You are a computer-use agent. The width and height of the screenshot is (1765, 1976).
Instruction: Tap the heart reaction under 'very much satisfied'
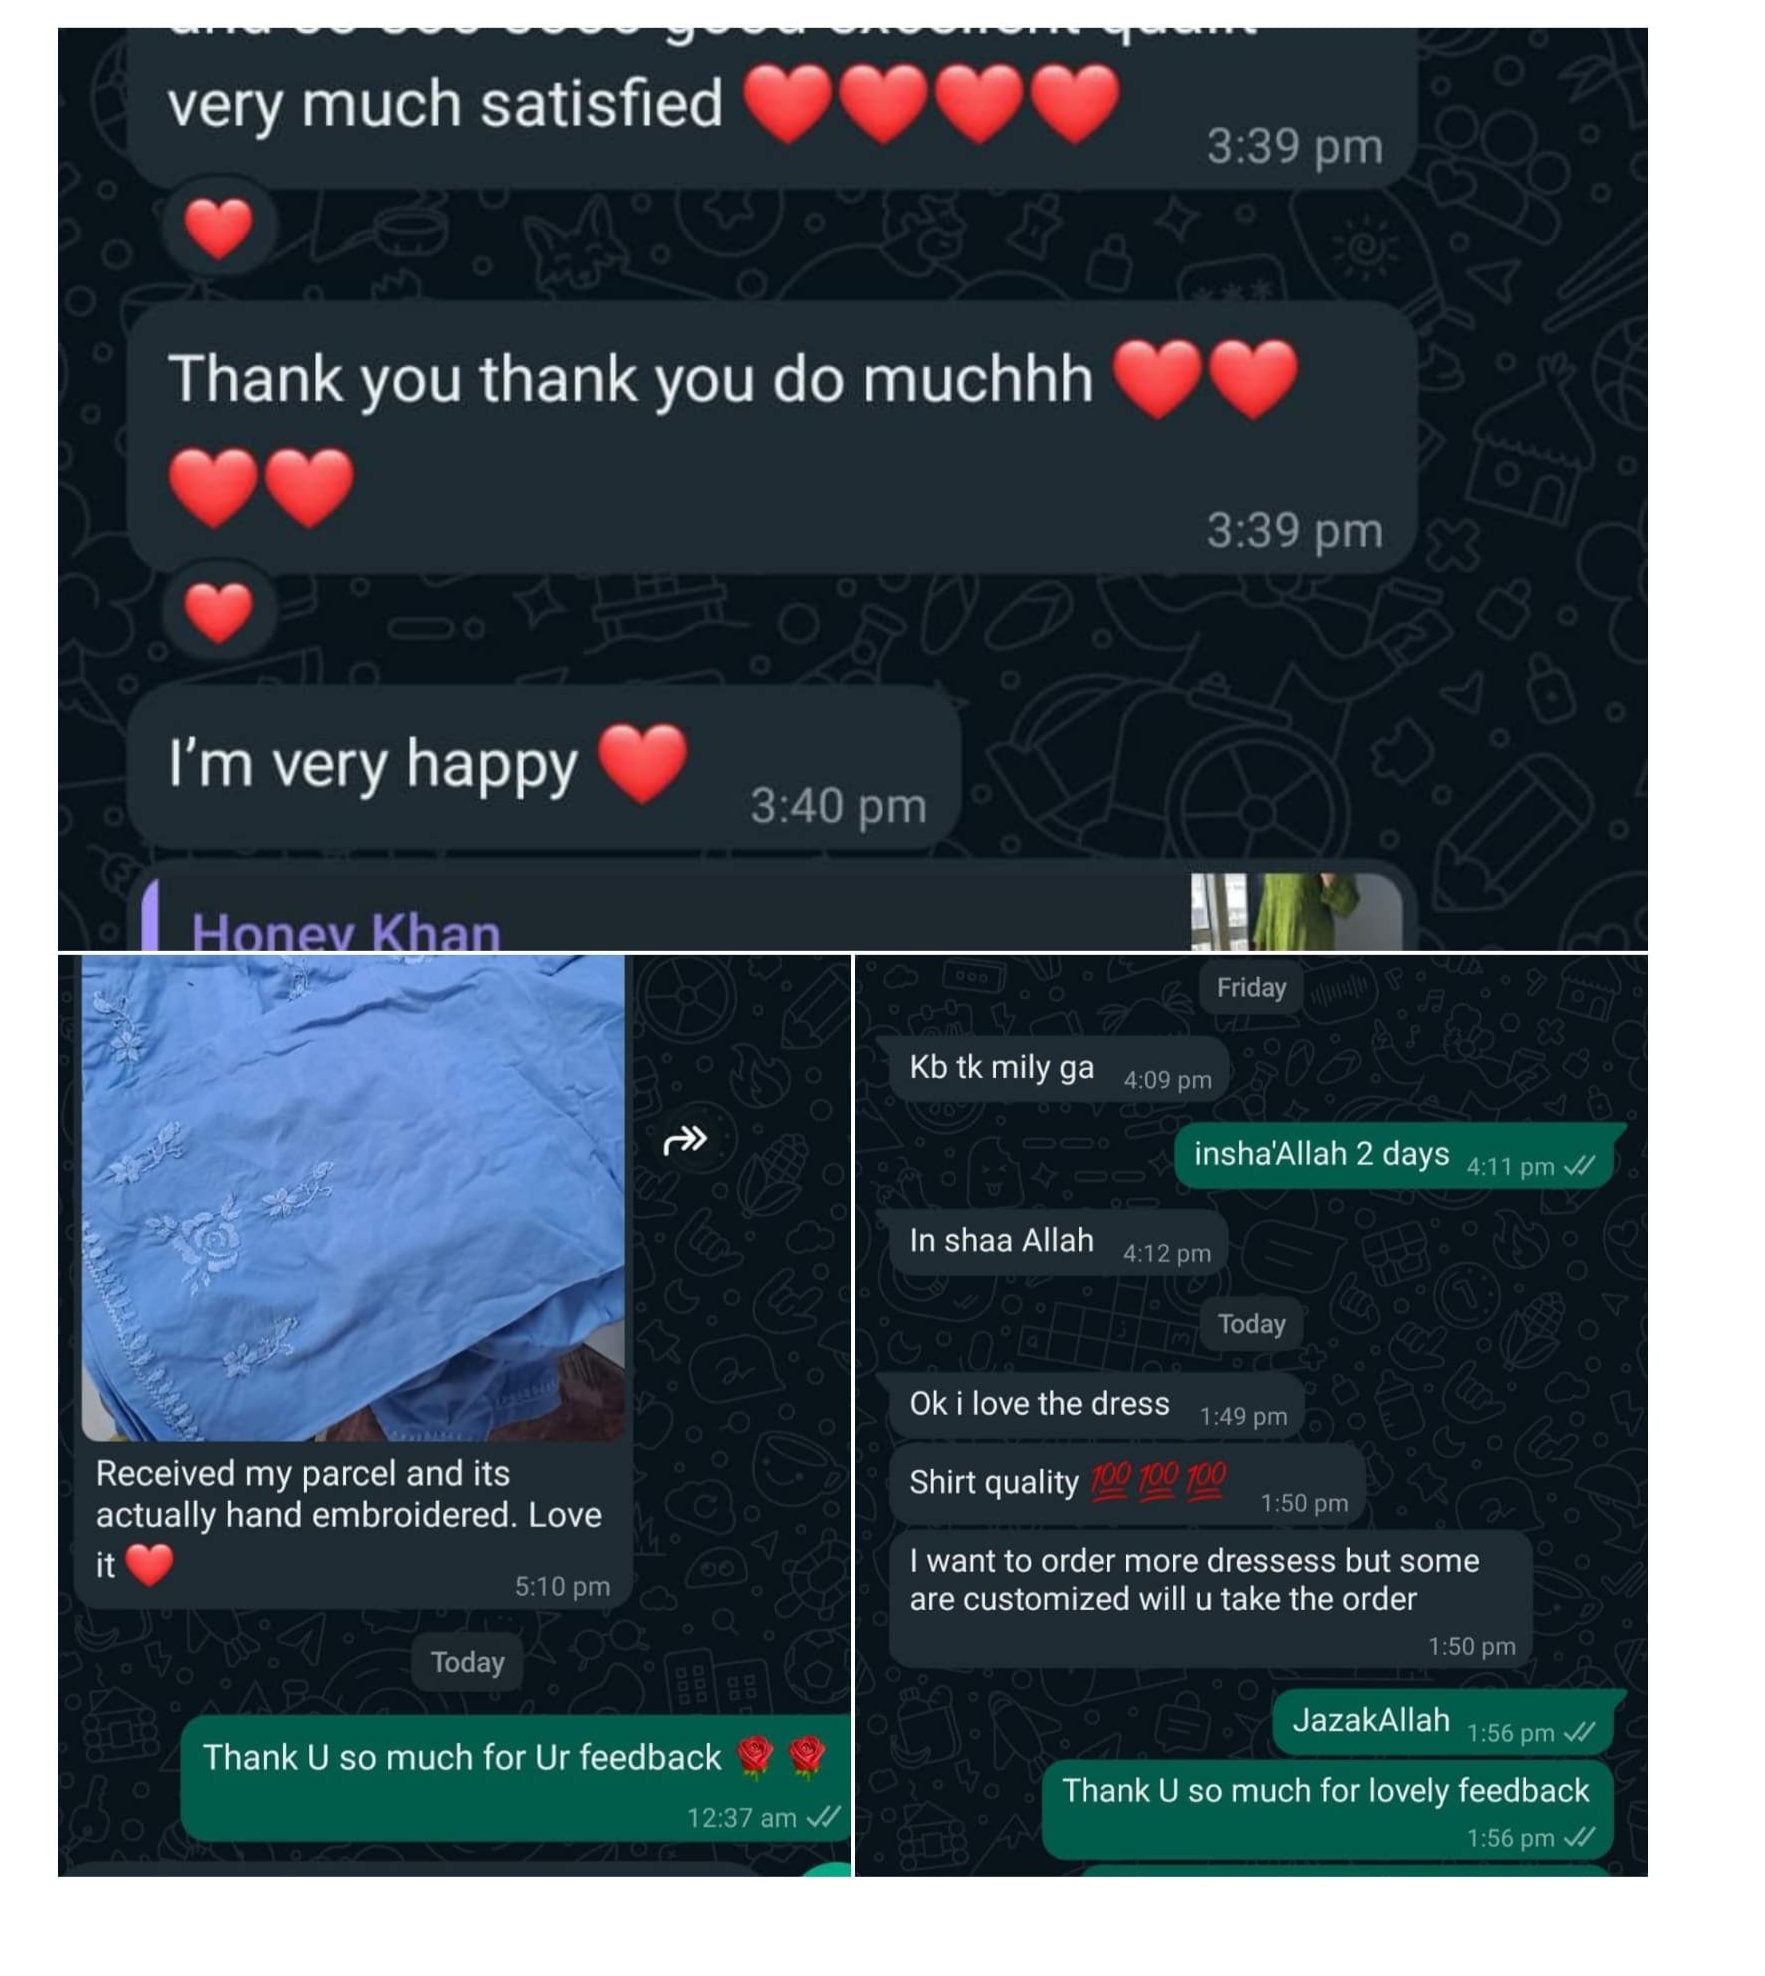[x=219, y=228]
